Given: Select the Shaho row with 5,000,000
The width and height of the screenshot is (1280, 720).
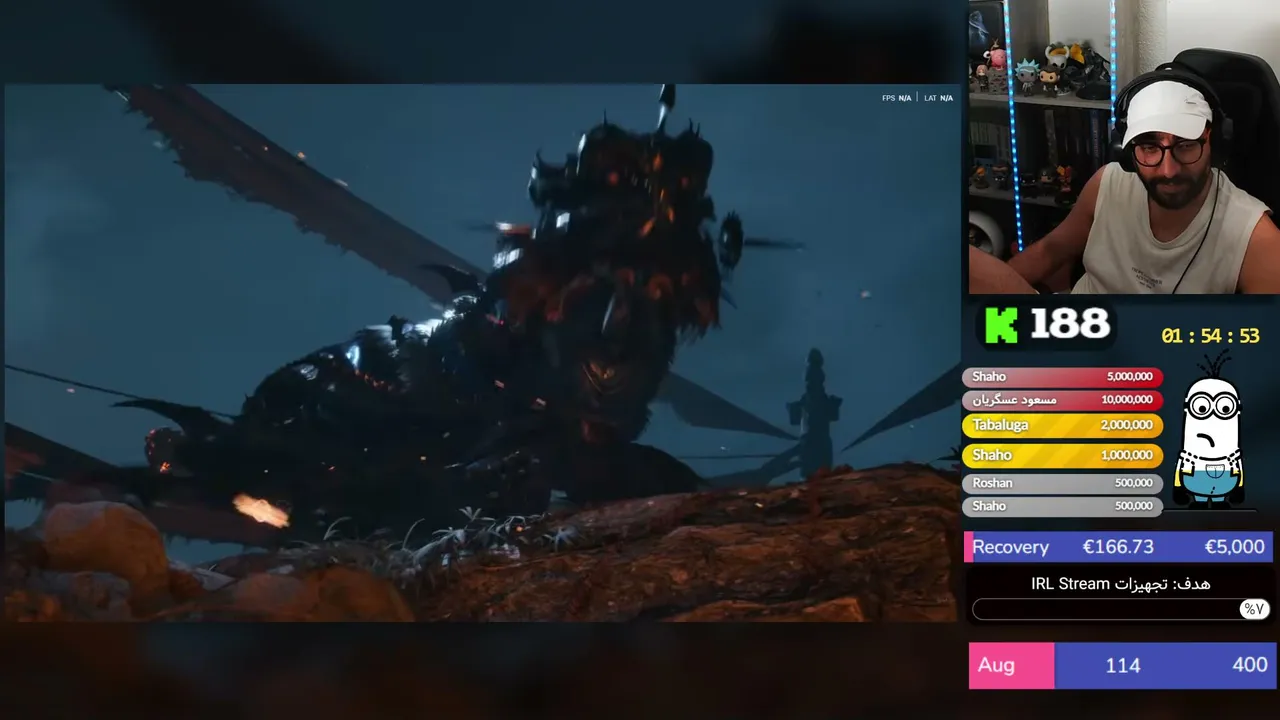Looking at the screenshot, I should point(1062,377).
